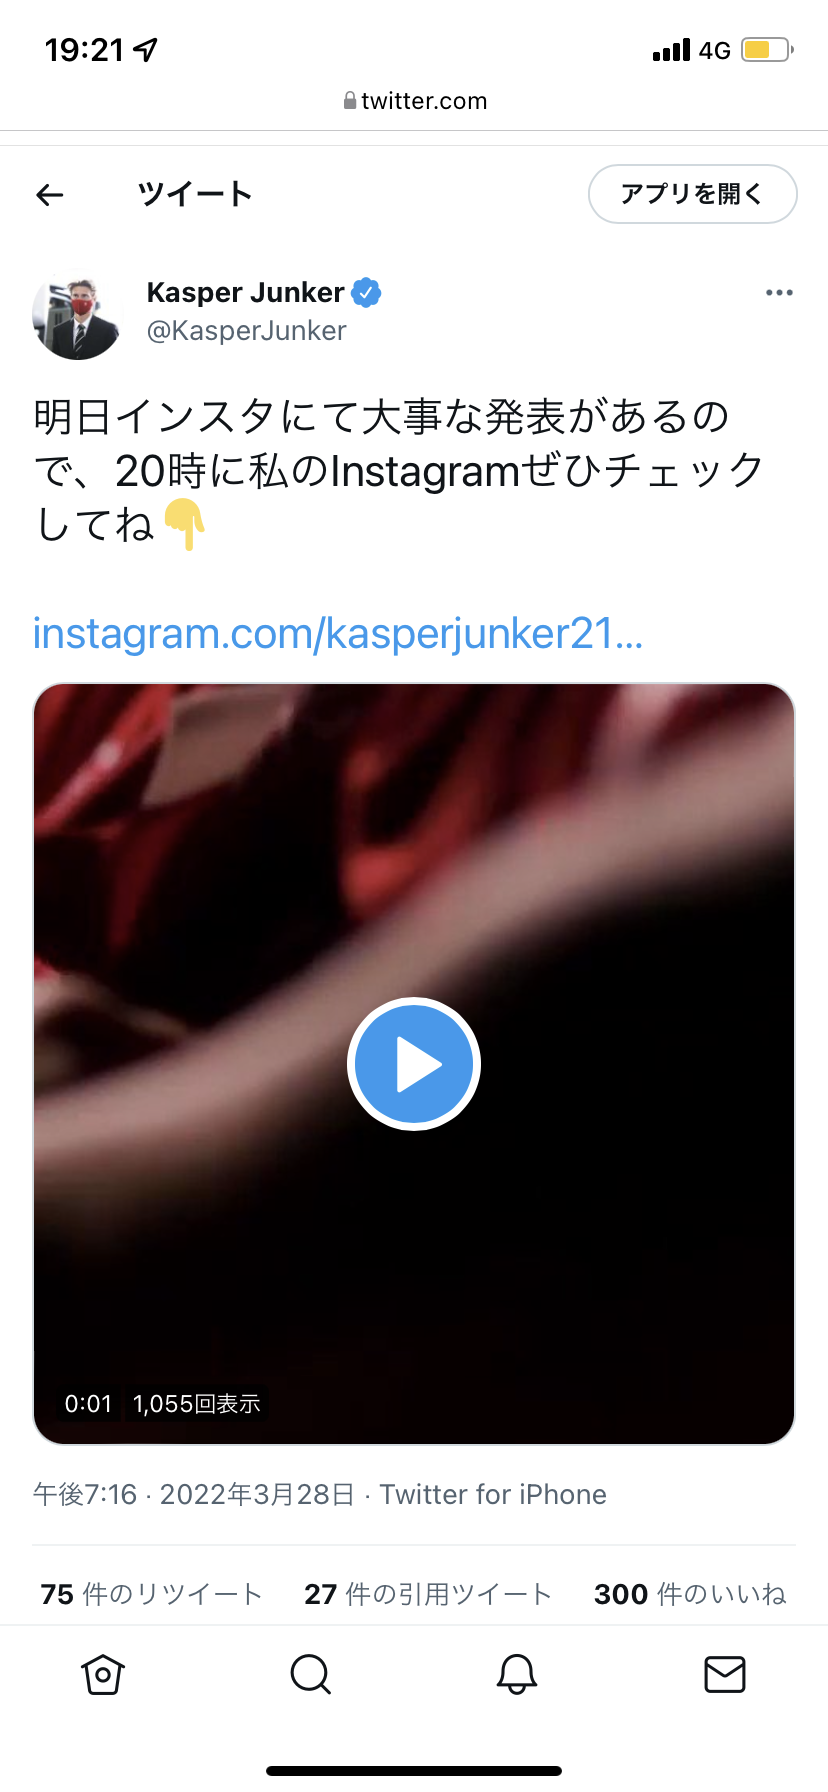View the 75 件のリツイート list
The width and height of the screenshot is (828, 1792).
tap(151, 1594)
